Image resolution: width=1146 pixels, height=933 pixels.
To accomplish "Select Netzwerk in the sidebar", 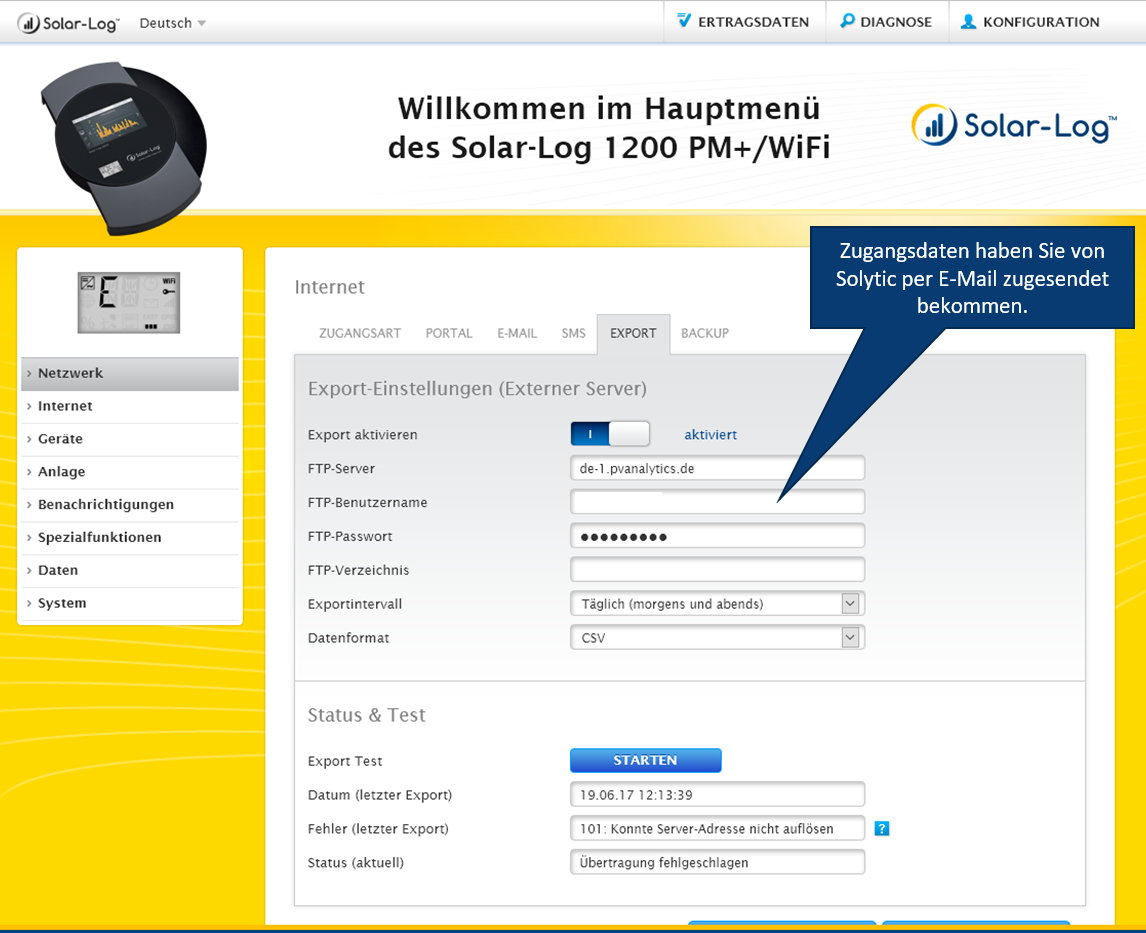I will pyautogui.click(x=130, y=373).
